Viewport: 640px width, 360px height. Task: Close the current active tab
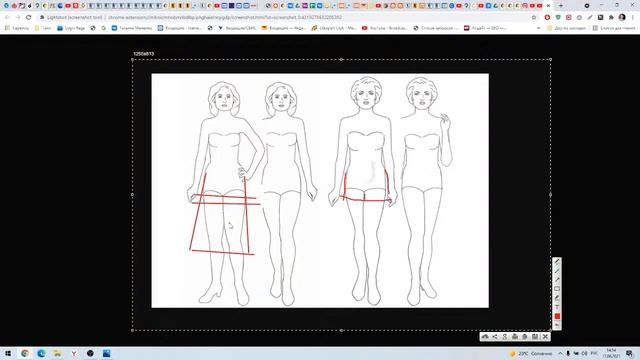[548, 6]
